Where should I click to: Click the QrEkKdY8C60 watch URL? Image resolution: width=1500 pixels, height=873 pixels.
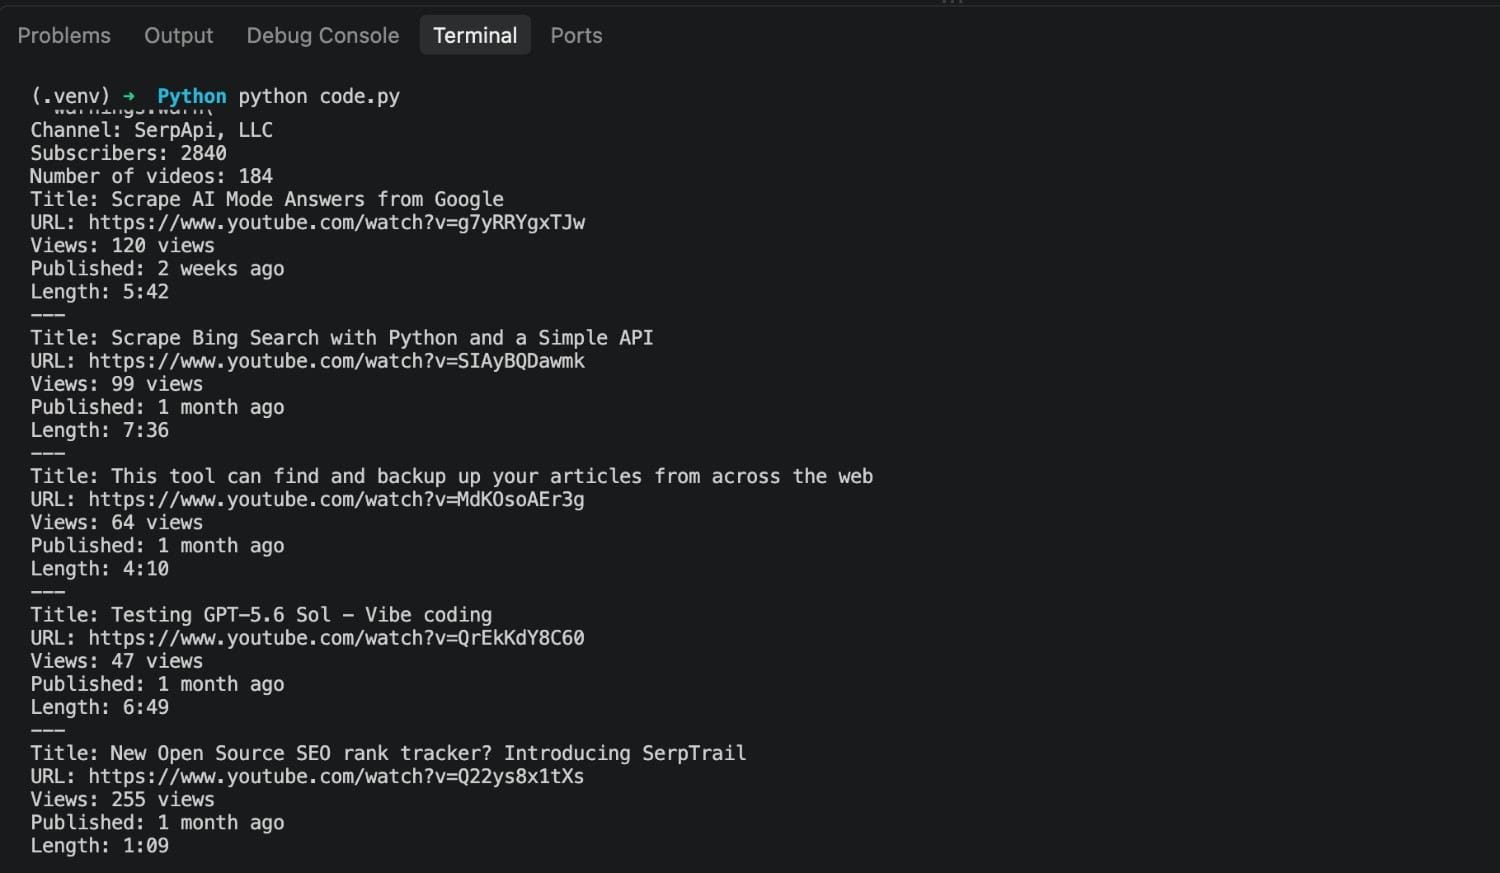coord(336,637)
